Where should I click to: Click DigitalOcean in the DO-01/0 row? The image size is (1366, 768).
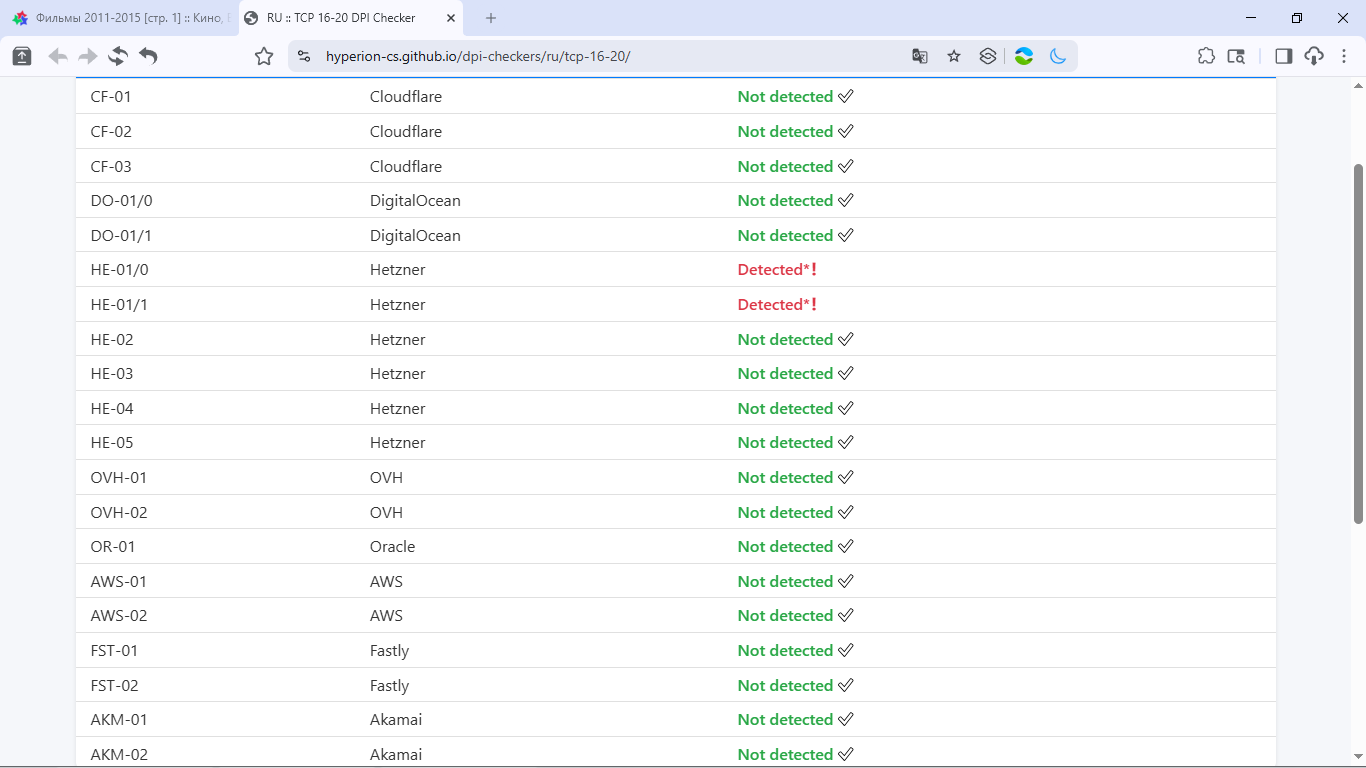pyautogui.click(x=415, y=201)
